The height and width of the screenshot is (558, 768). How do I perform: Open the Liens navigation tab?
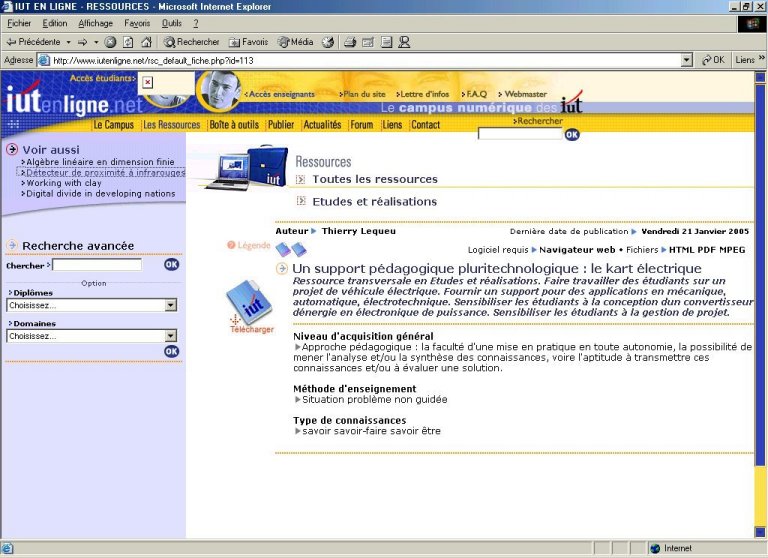pyautogui.click(x=392, y=125)
